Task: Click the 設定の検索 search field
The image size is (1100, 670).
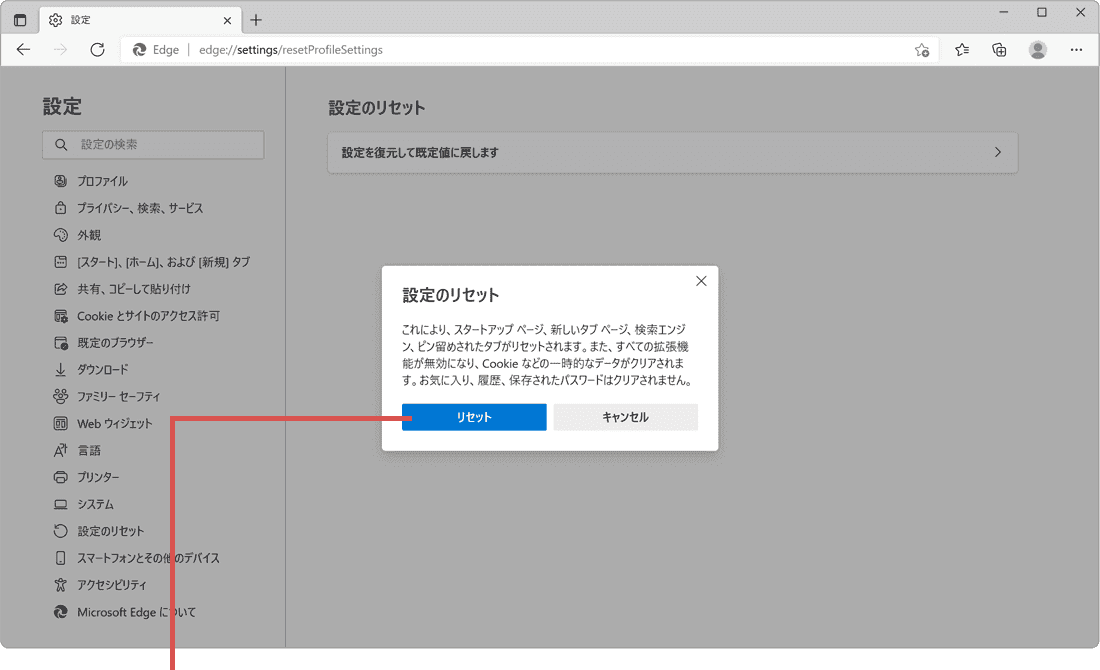Action: coord(152,144)
